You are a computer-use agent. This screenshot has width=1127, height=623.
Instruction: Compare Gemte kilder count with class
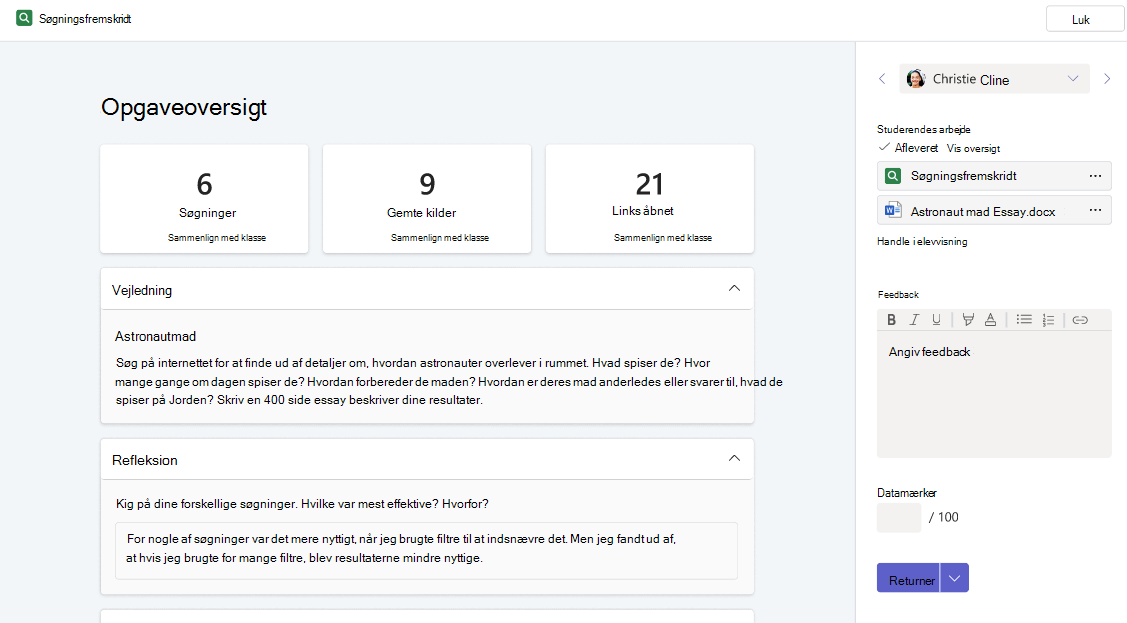(x=440, y=238)
